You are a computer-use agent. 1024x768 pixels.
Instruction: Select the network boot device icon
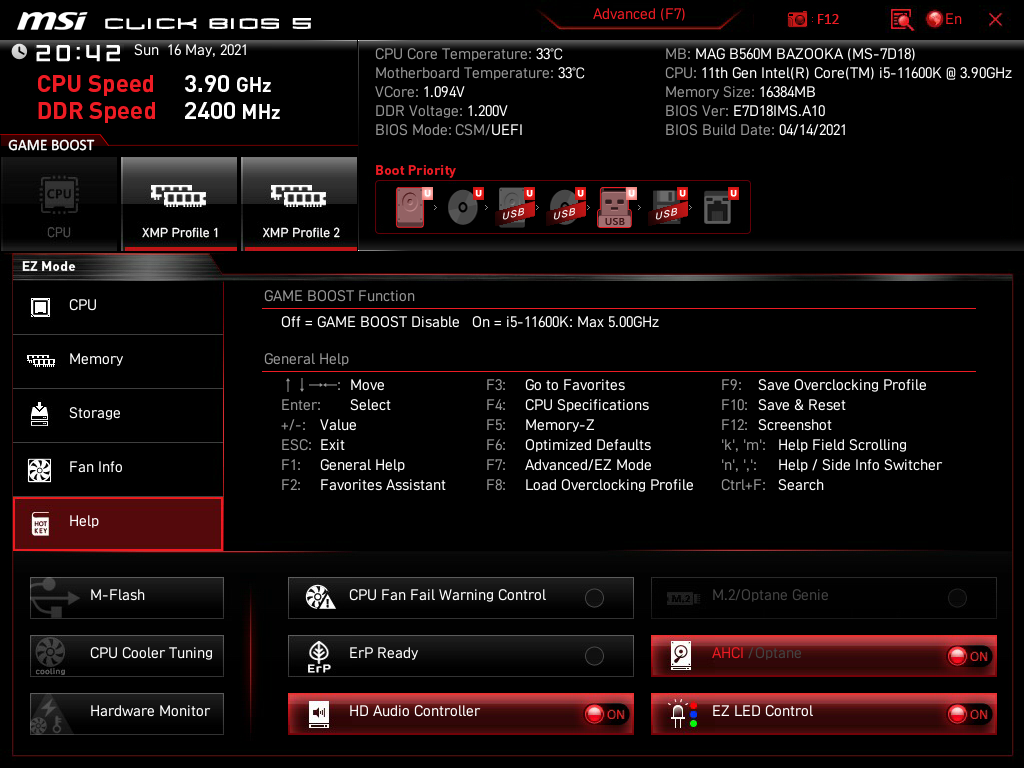click(x=720, y=207)
